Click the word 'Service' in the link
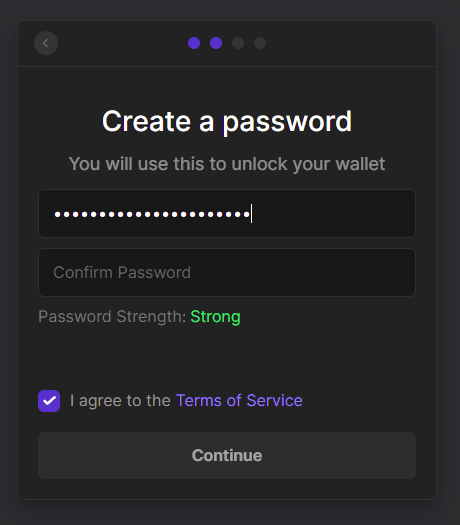 click(x=274, y=400)
